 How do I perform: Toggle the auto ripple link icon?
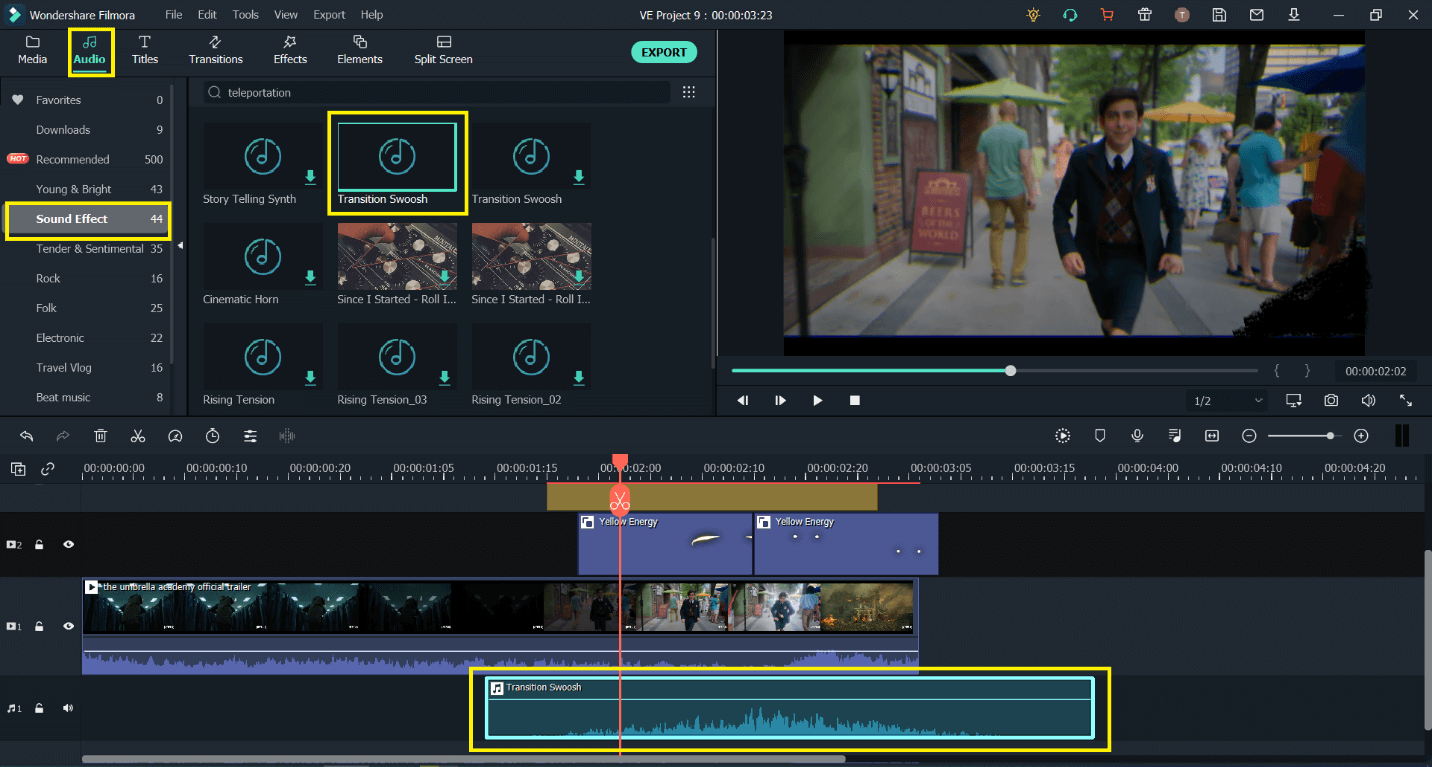click(x=48, y=468)
